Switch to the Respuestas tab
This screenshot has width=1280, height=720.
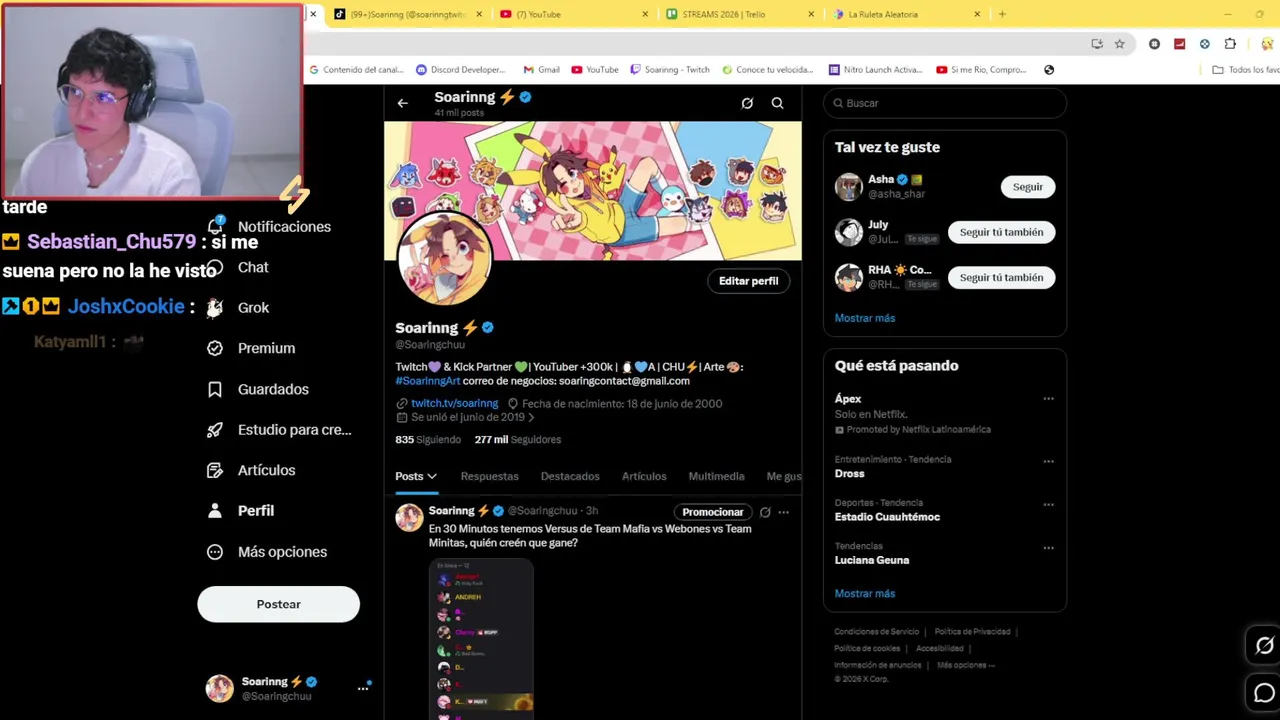[x=489, y=476]
